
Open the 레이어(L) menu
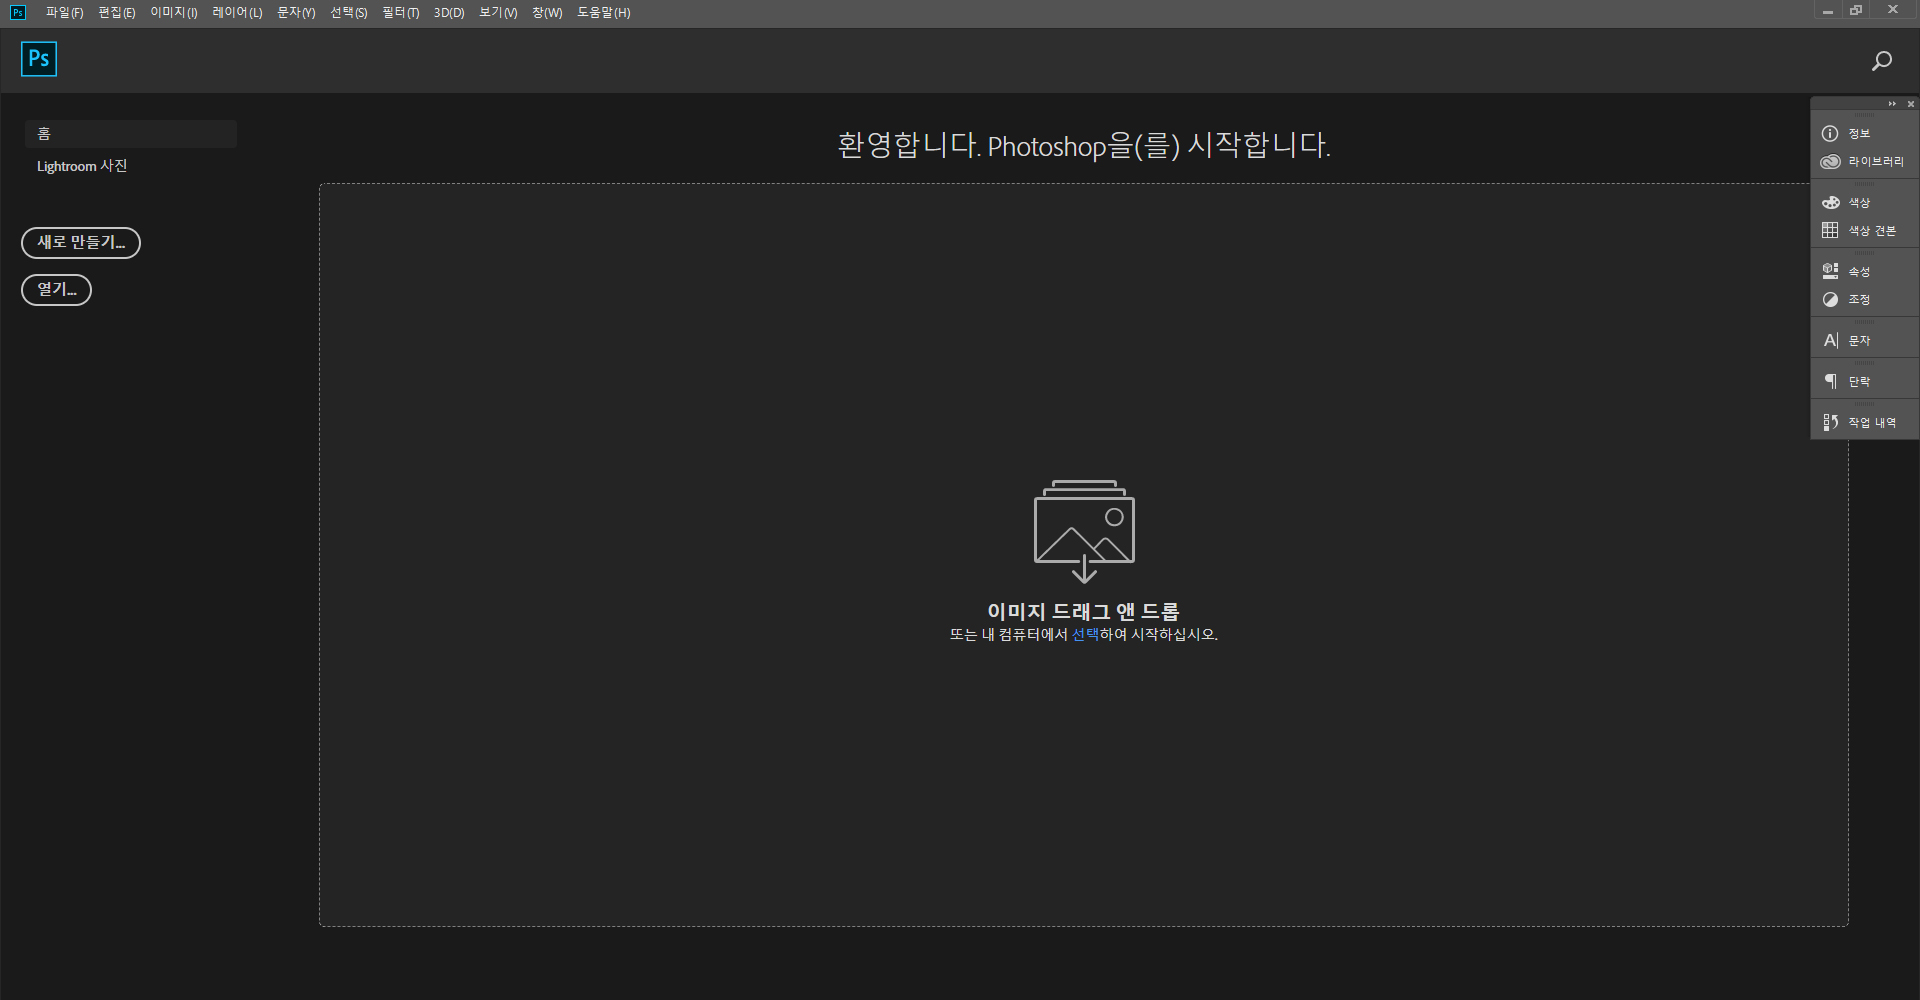(237, 13)
